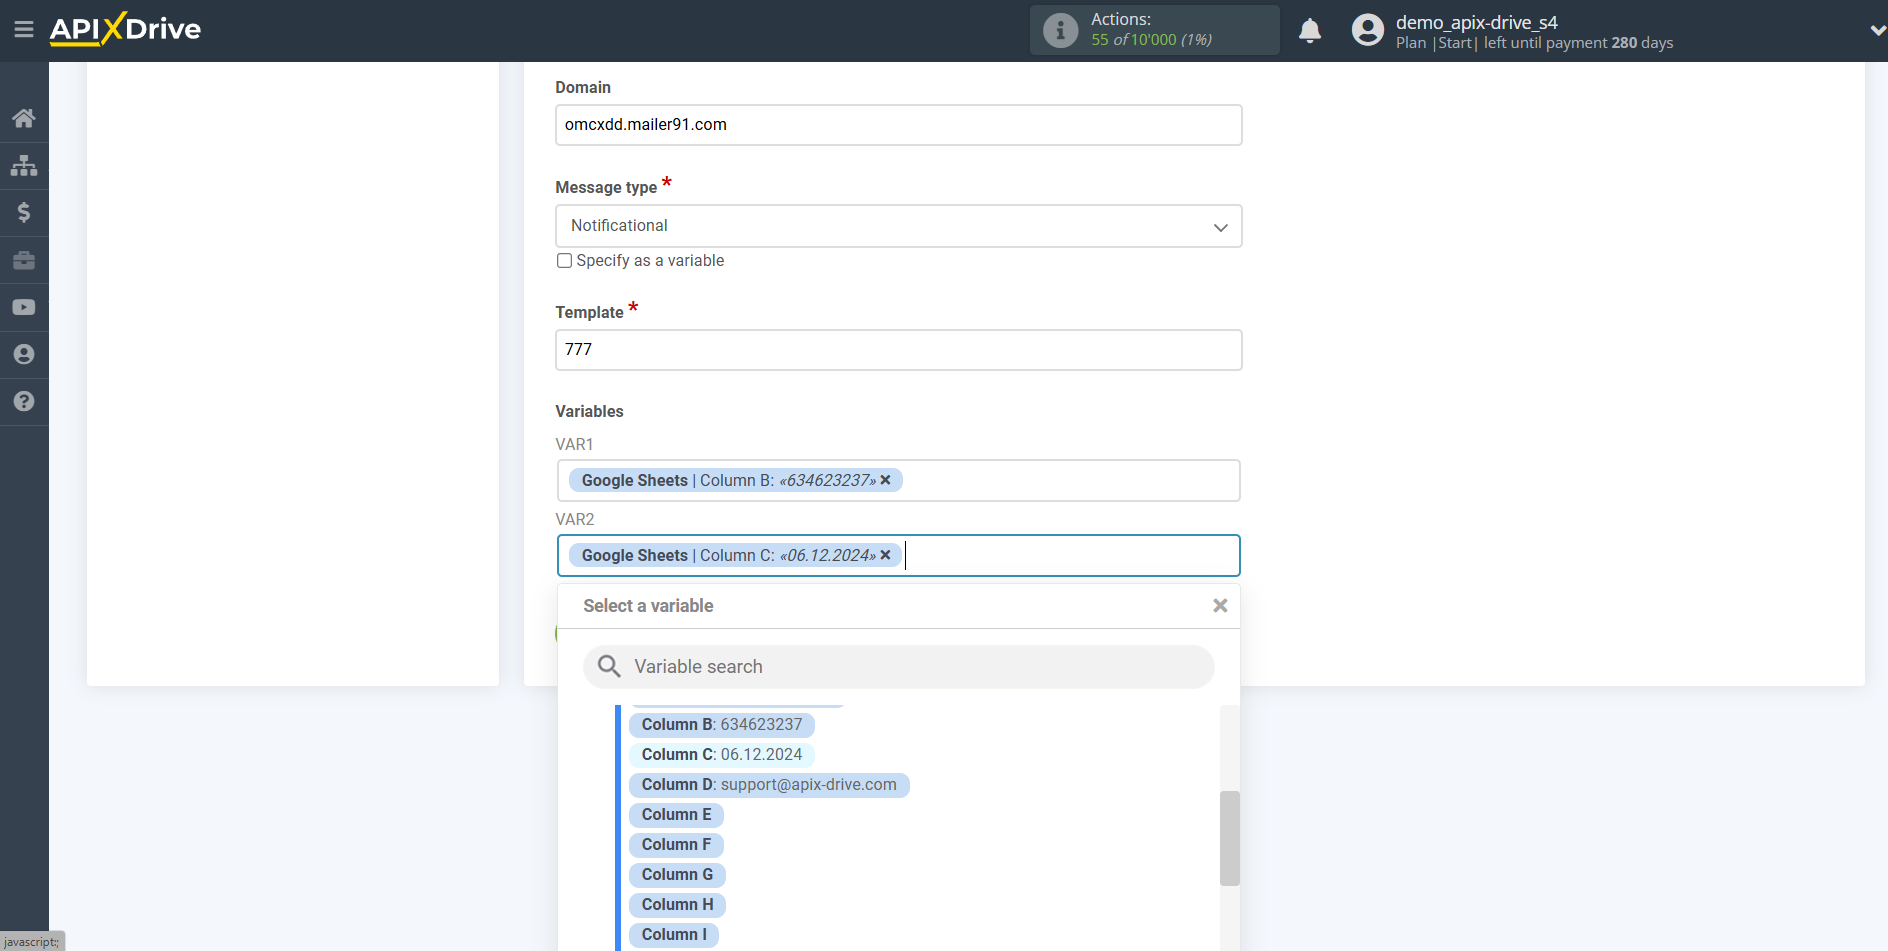Click the variable list scrollbar thumb
Screen dimensions: 1888x951
tap(1230, 838)
